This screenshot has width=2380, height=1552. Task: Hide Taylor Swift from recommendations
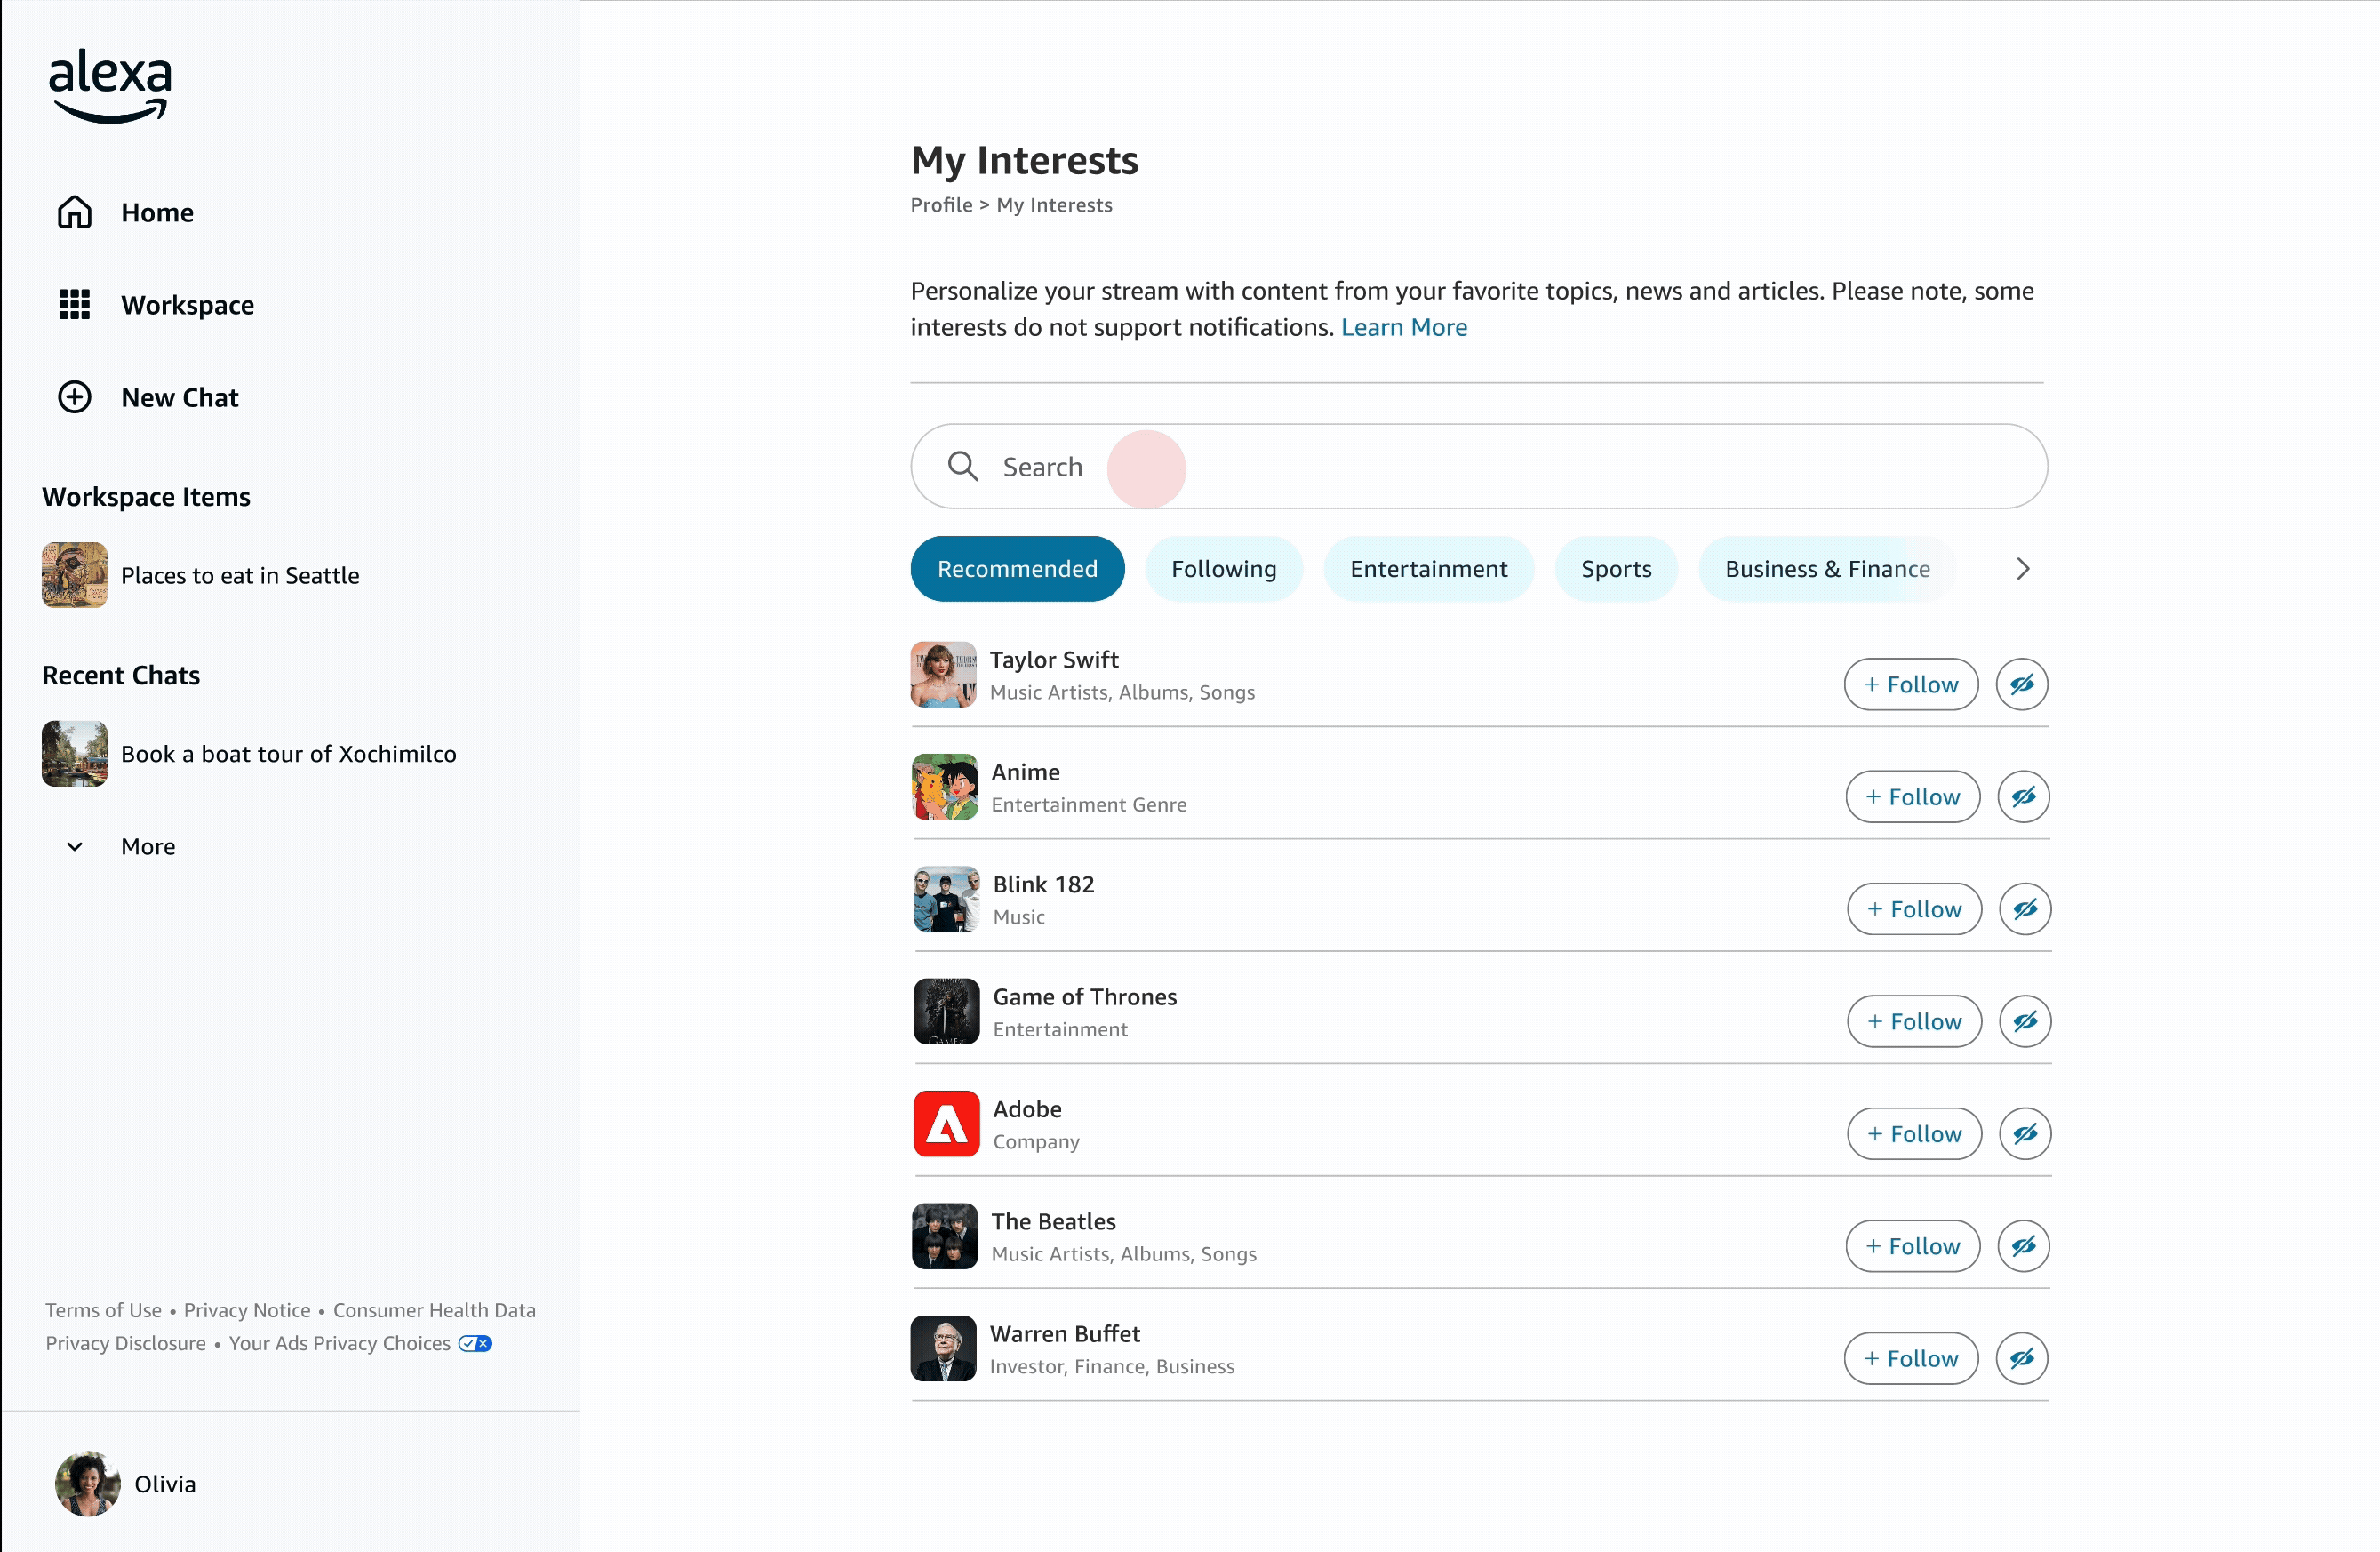point(2022,684)
